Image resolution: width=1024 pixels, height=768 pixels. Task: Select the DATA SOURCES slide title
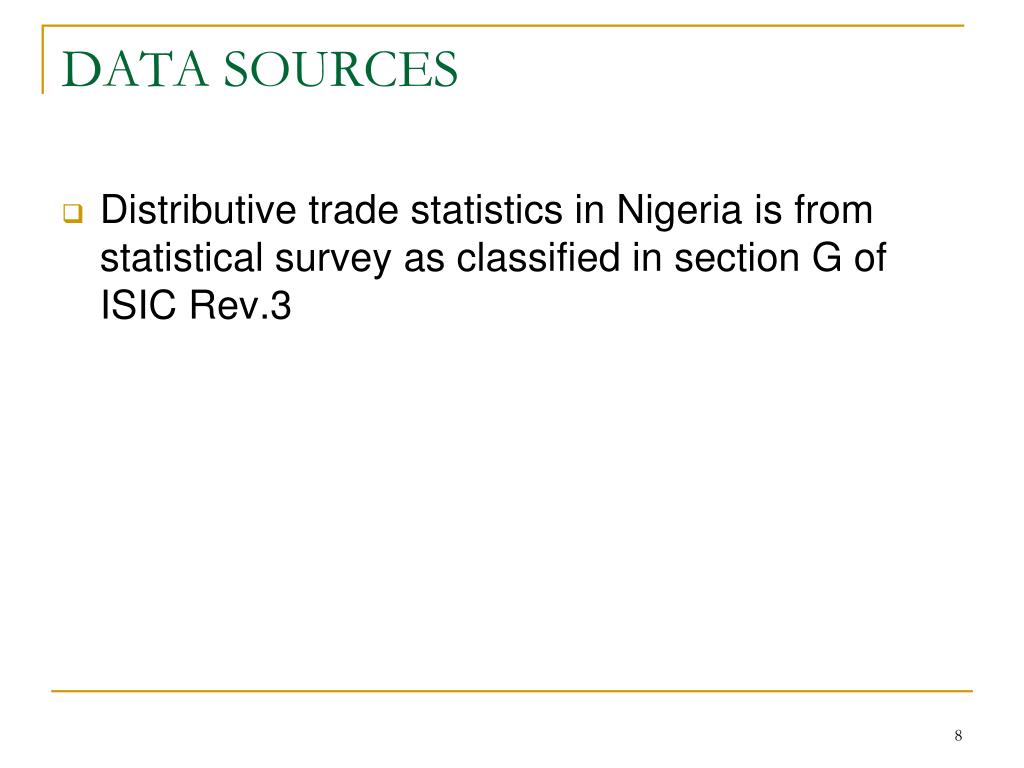tap(260, 69)
